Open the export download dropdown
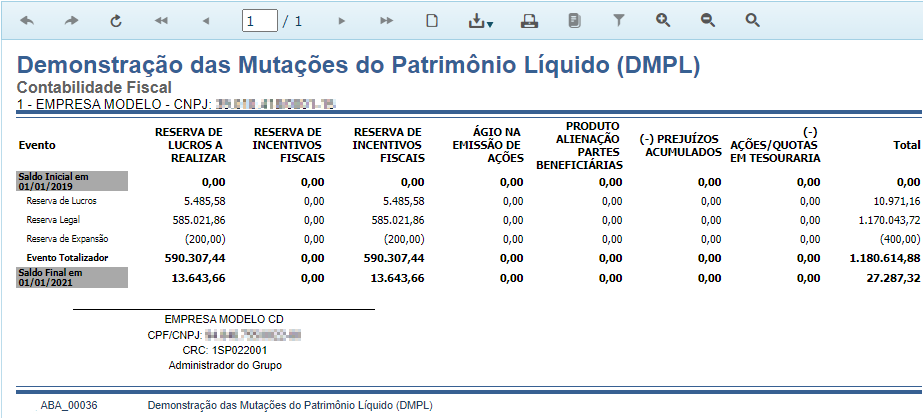 click(x=481, y=21)
